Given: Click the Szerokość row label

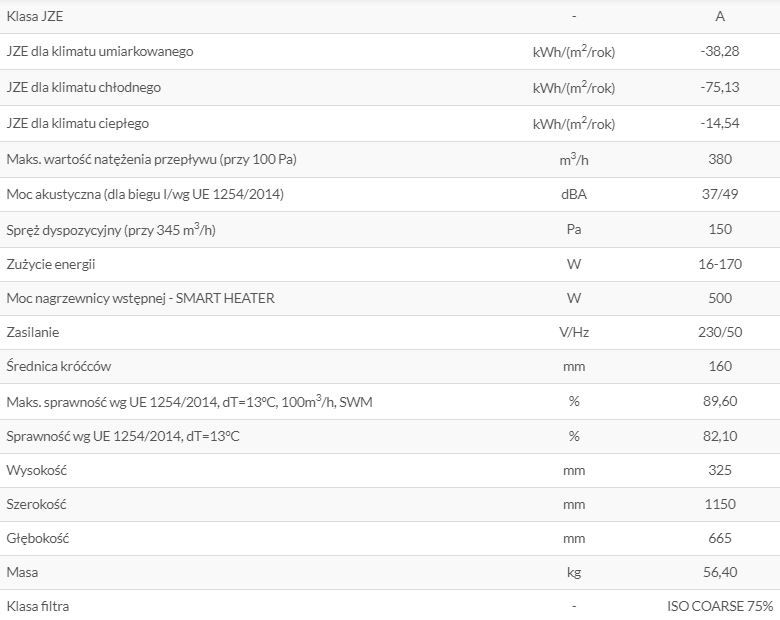Looking at the screenshot, I should pyautogui.click(x=36, y=504).
